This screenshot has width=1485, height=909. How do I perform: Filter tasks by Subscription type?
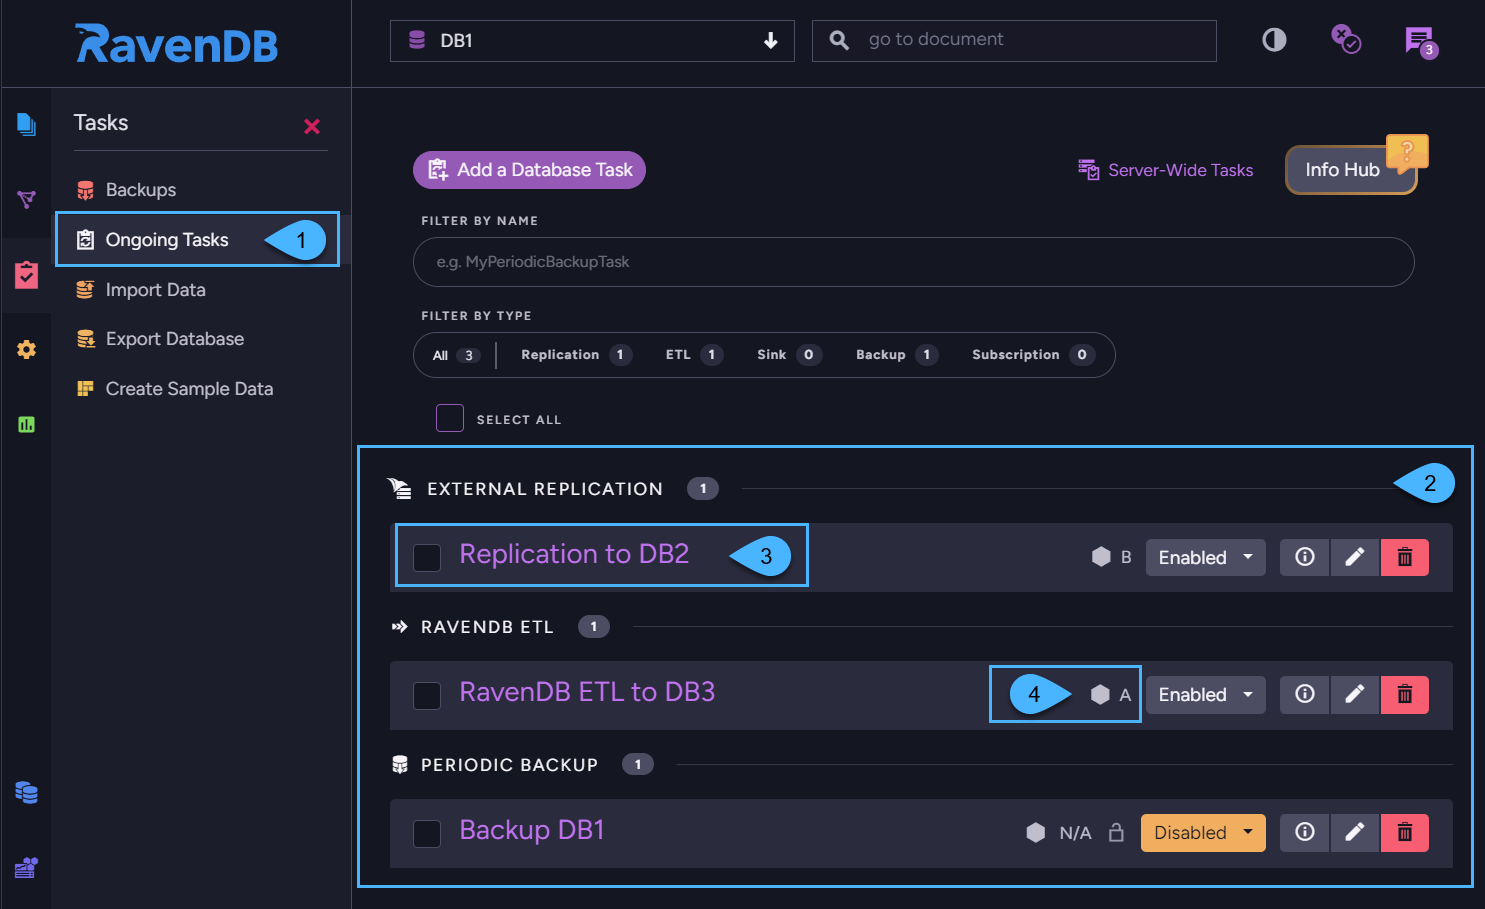(1033, 355)
